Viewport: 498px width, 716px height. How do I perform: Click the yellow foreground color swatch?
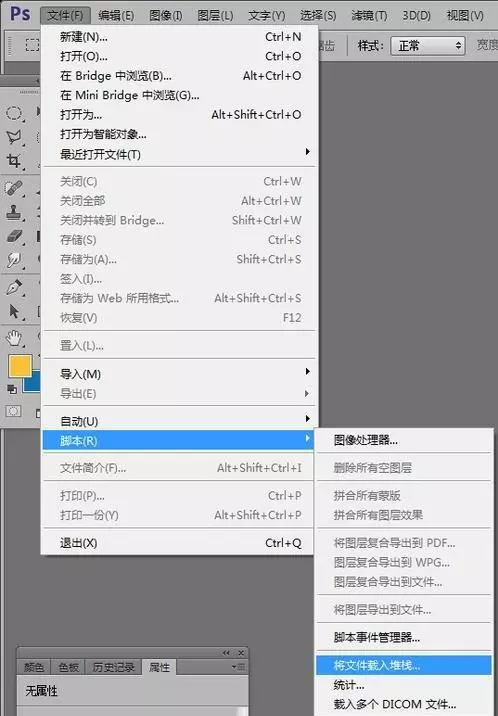20,366
